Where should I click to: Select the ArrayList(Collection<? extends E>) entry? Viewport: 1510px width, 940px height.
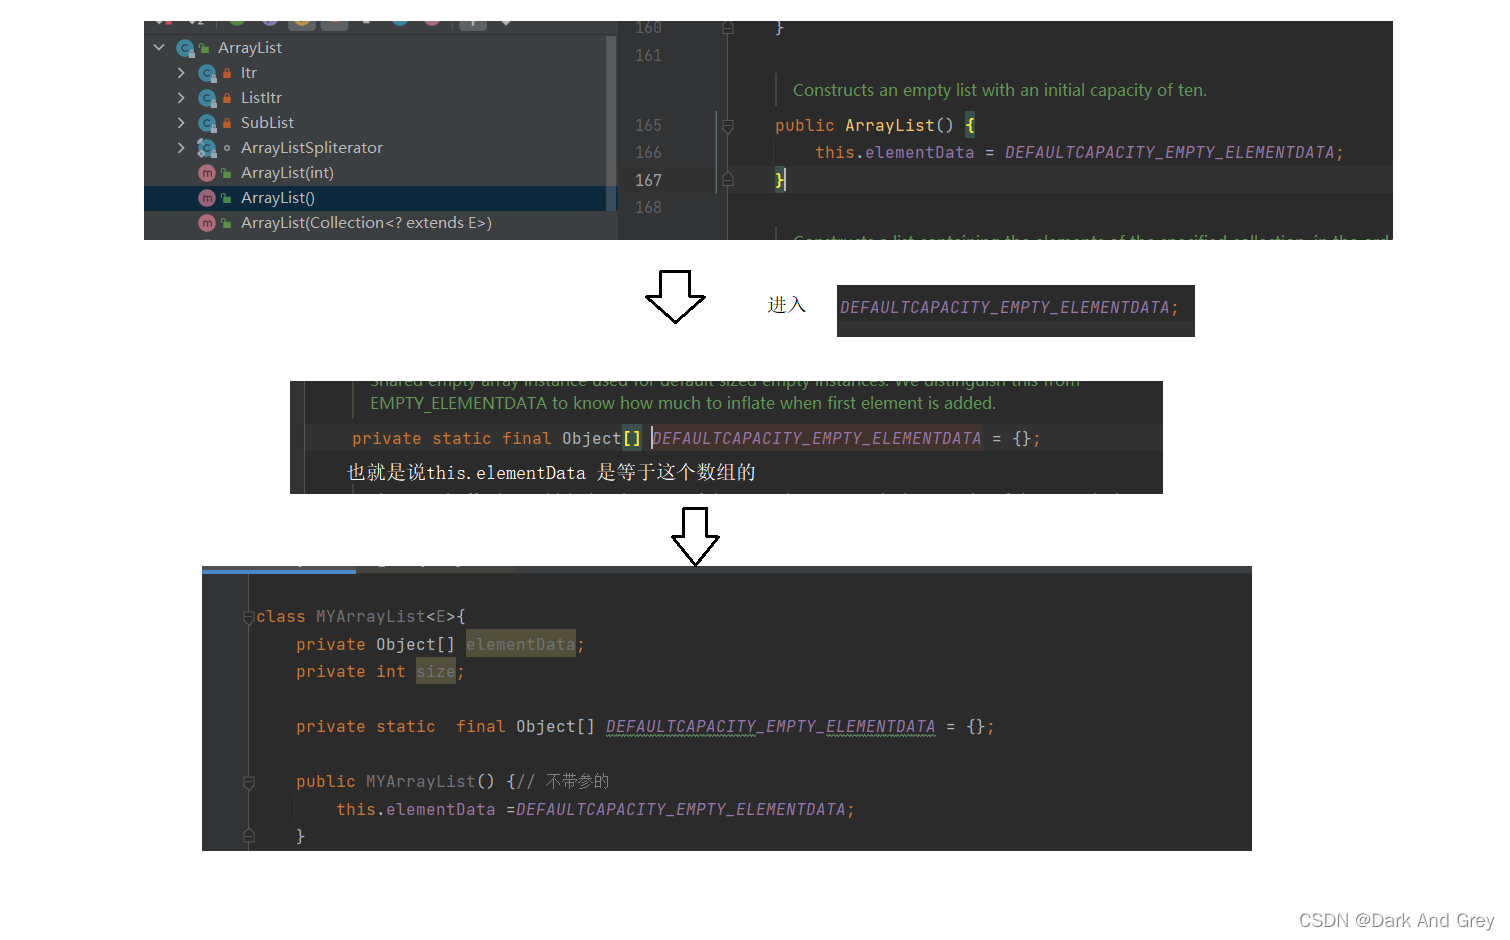coord(366,223)
